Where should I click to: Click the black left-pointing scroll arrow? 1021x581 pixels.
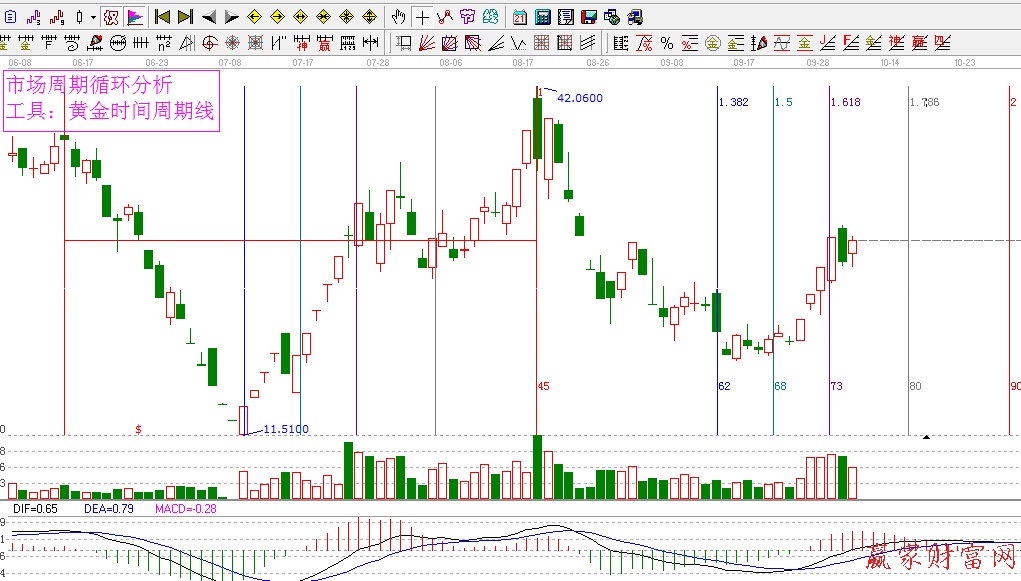coord(208,17)
